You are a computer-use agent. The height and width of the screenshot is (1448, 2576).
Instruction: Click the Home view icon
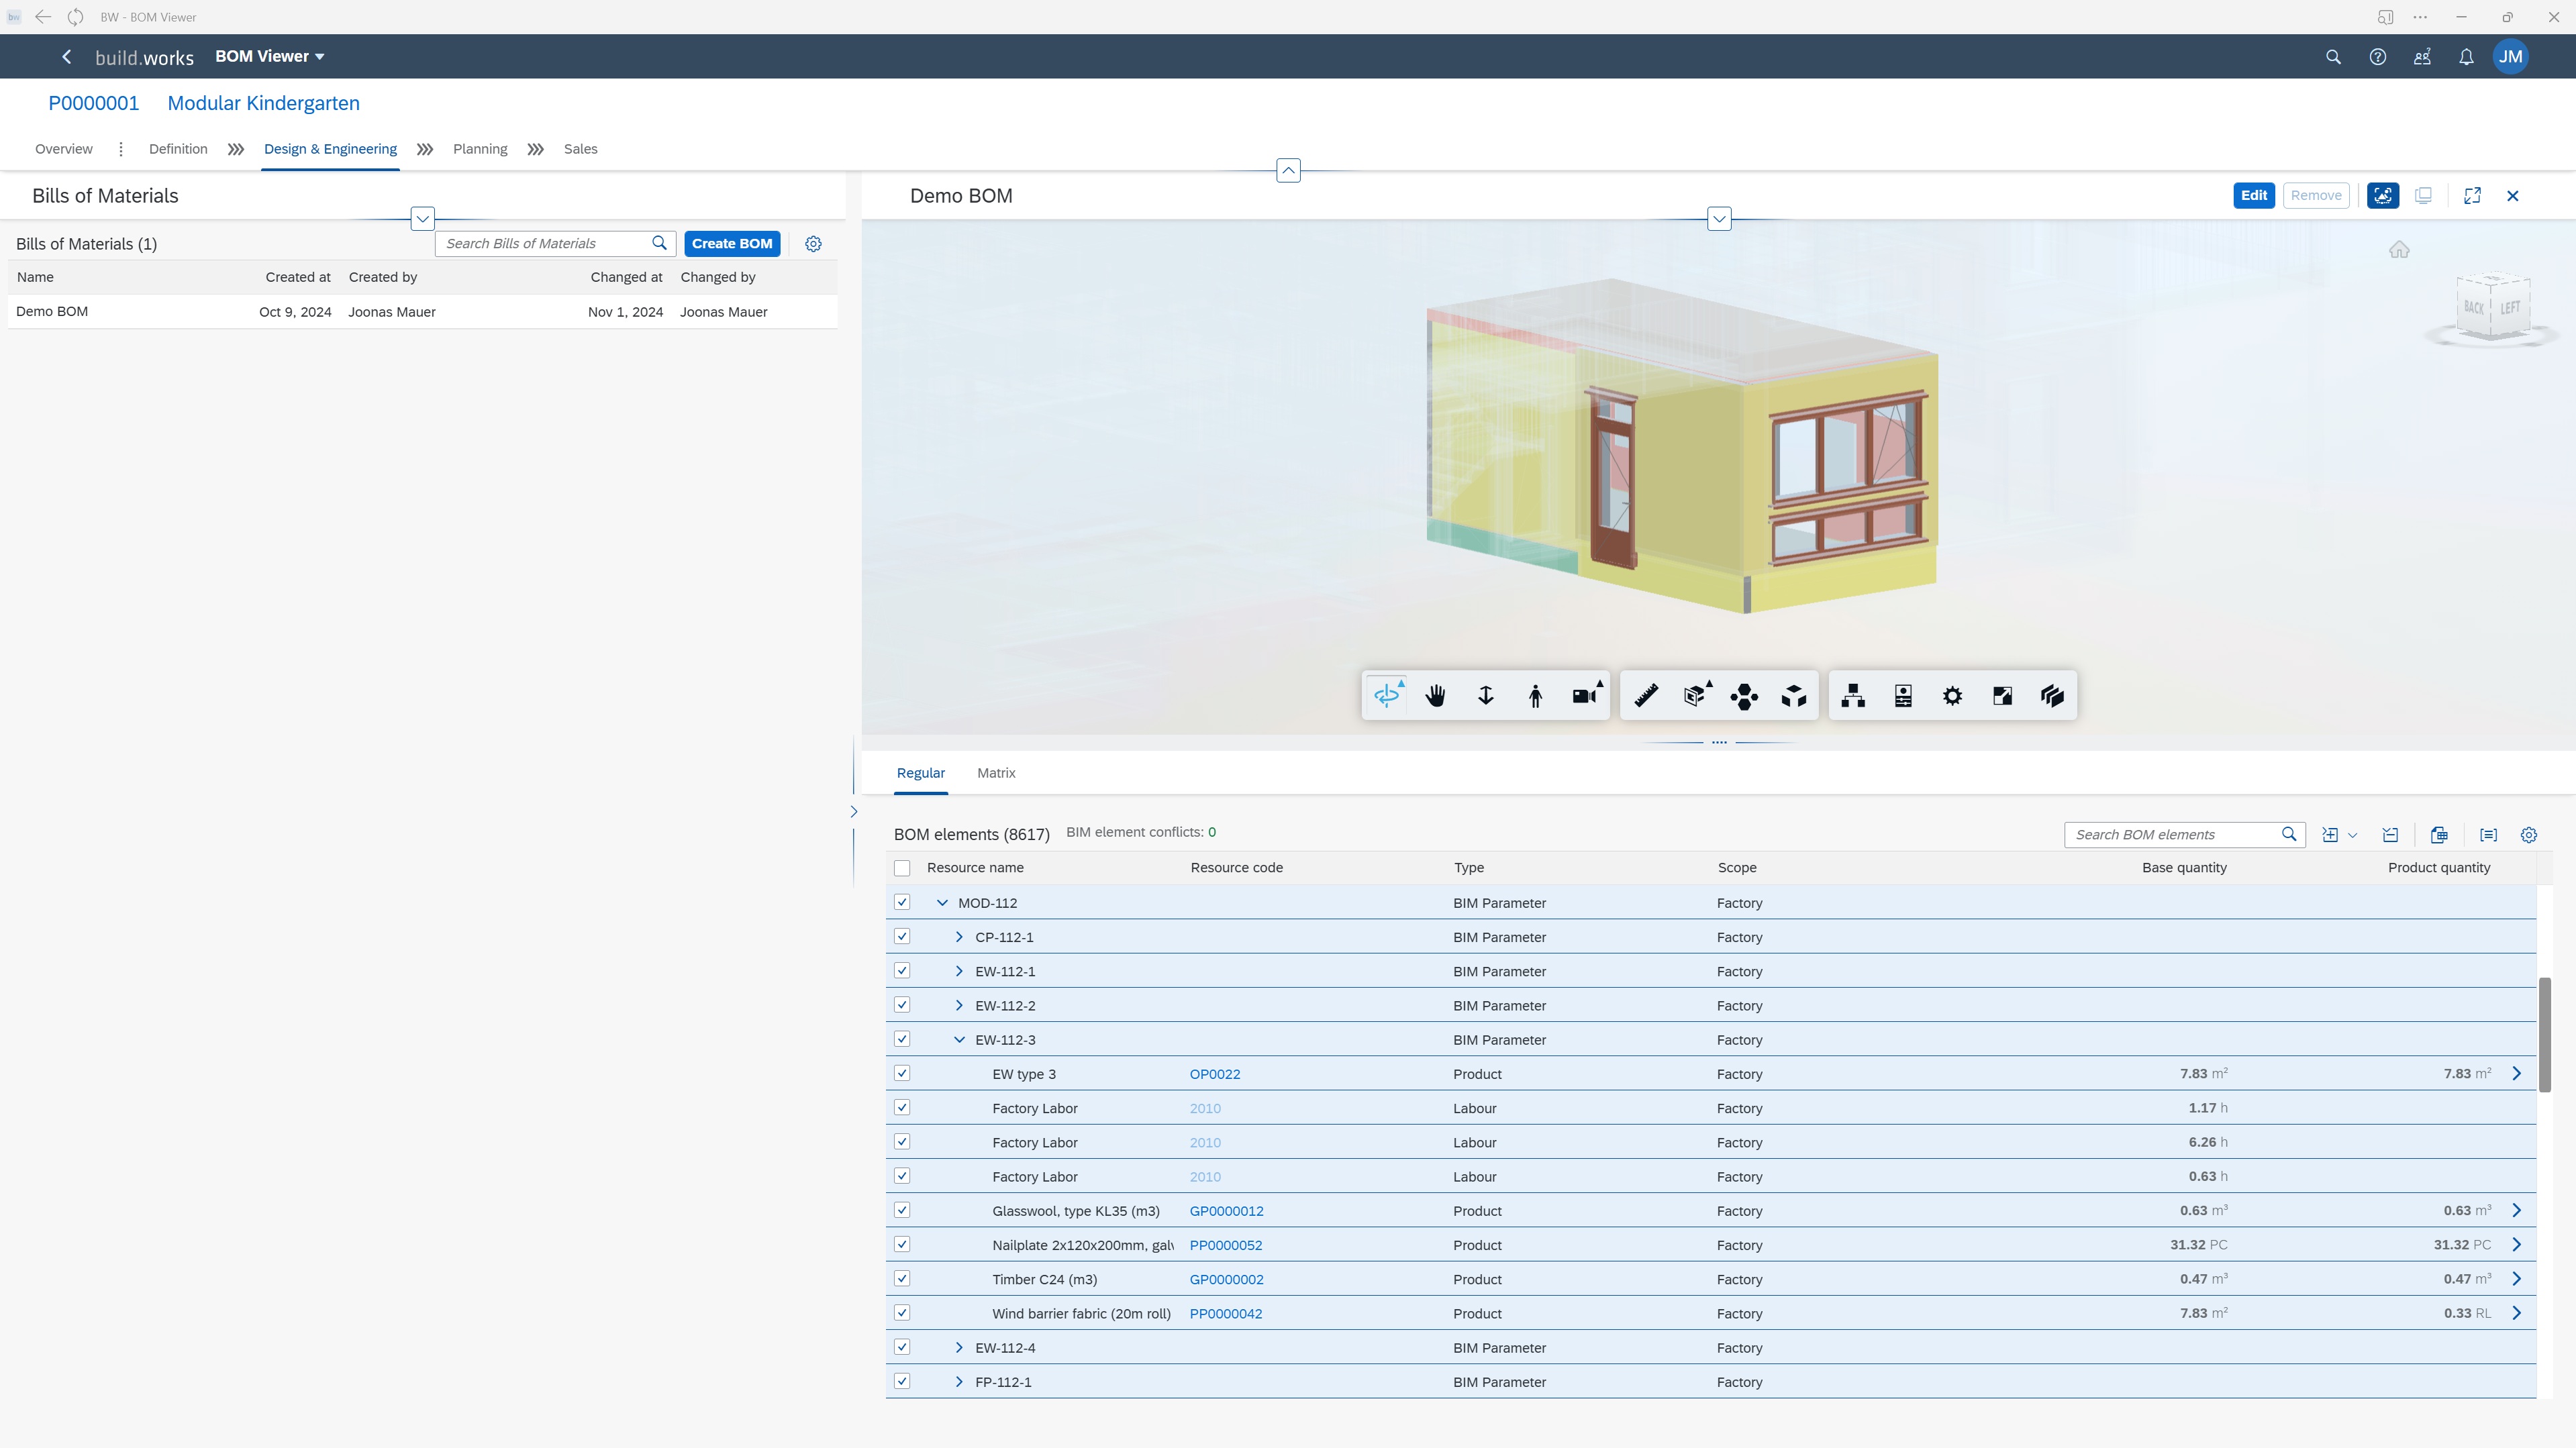click(x=2399, y=250)
